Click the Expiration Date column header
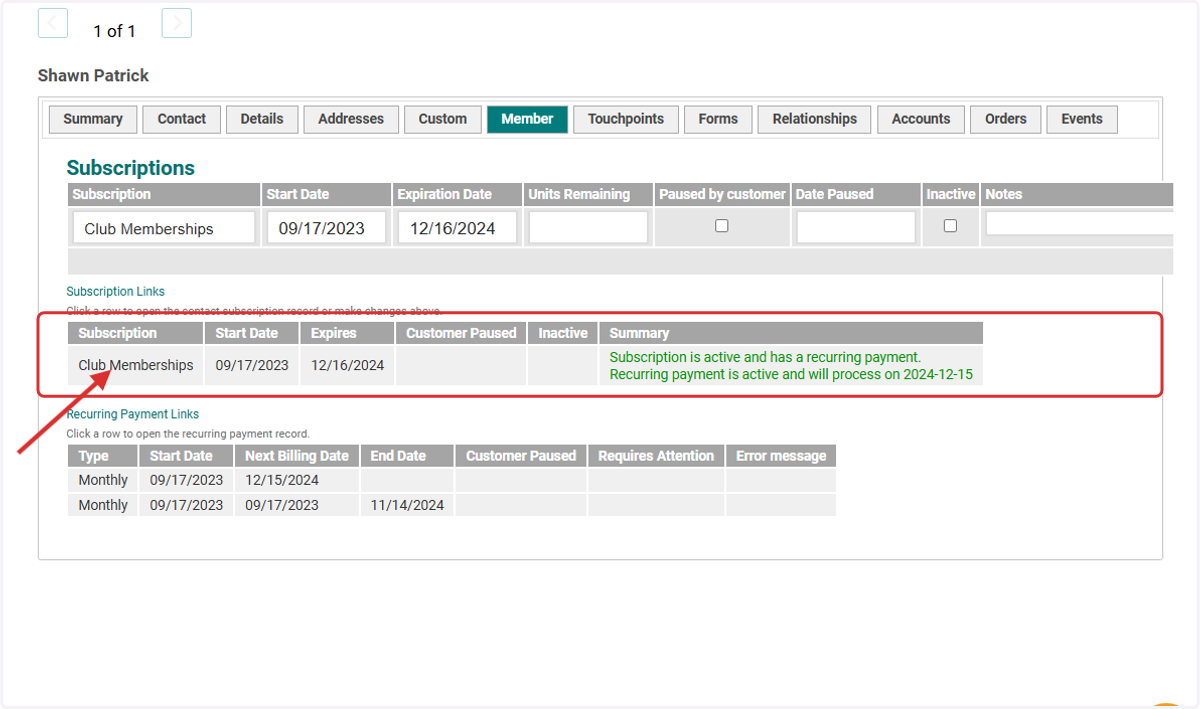Image resolution: width=1200 pixels, height=709 pixels. [457, 195]
